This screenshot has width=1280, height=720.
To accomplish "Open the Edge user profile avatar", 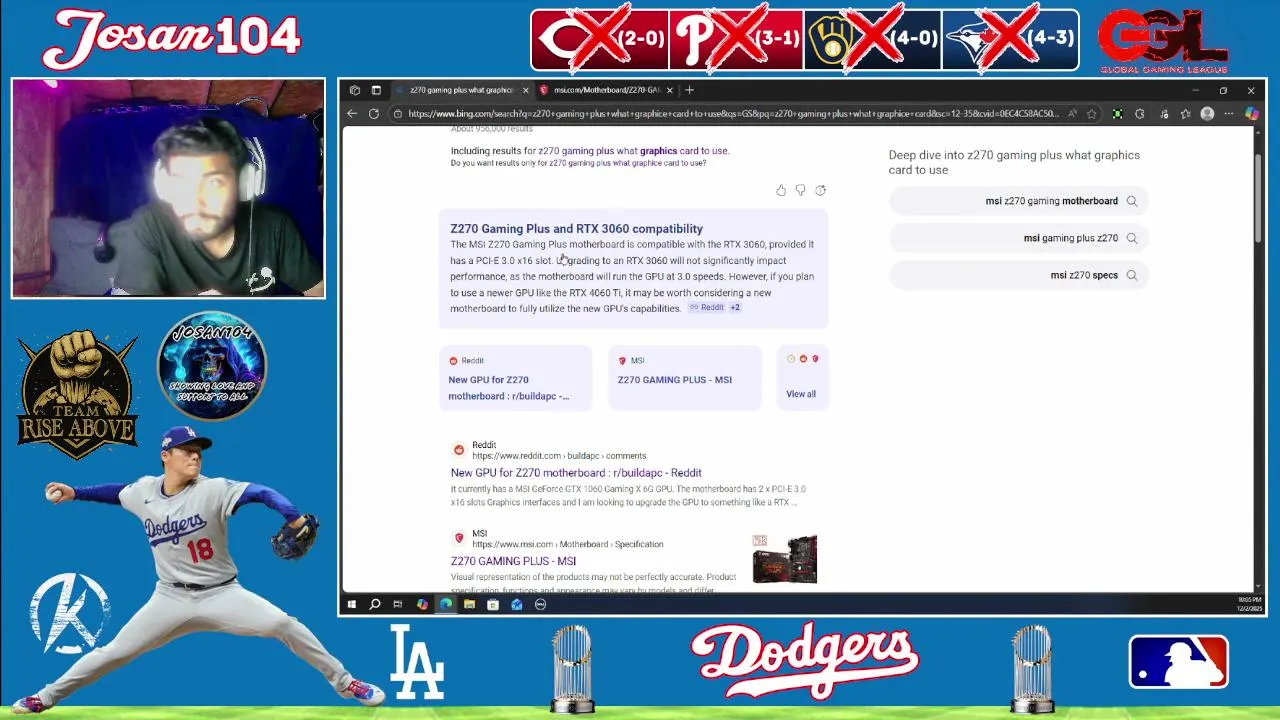I will tap(1207, 114).
